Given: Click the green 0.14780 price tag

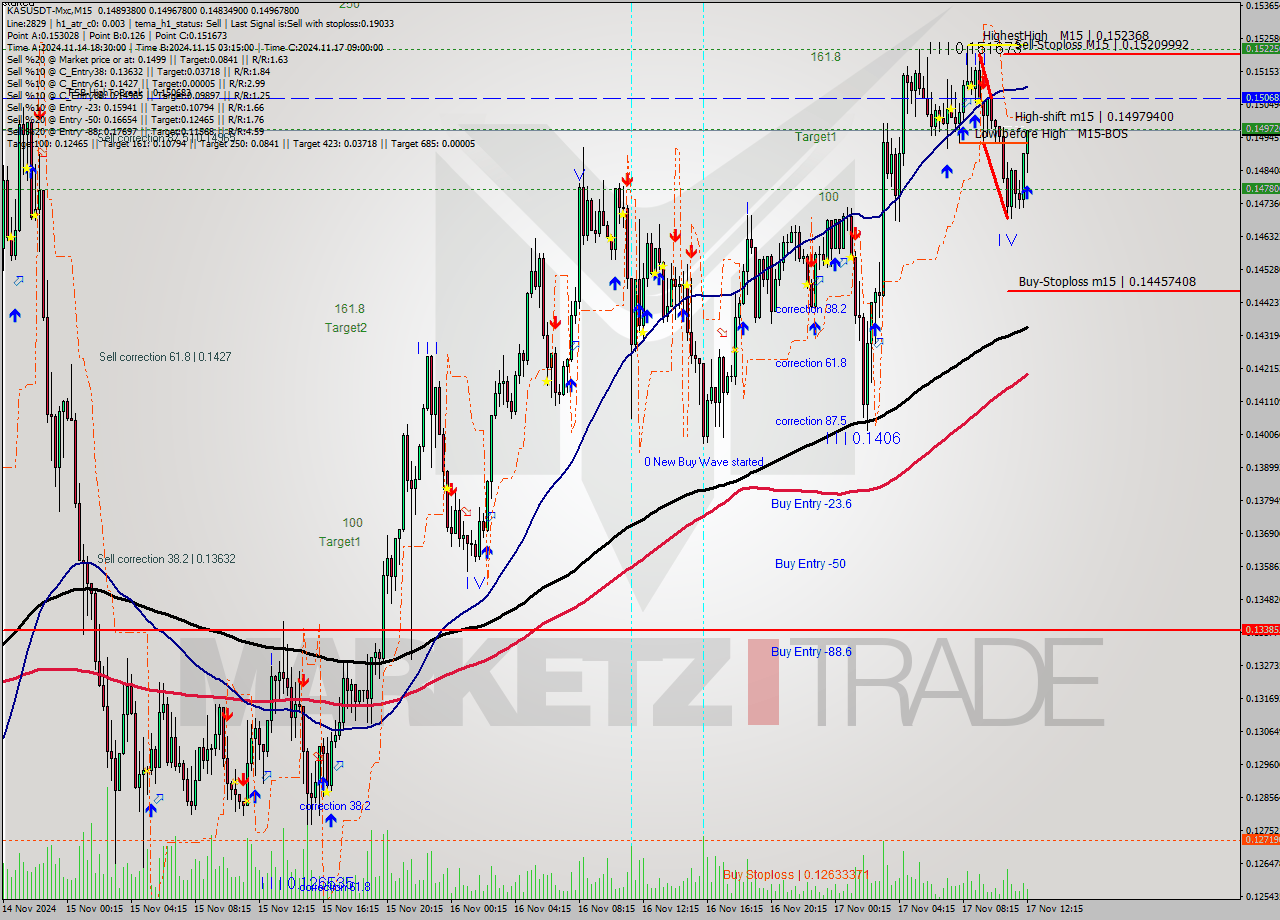Looking at the screenshot, I should click(1260, 189).
